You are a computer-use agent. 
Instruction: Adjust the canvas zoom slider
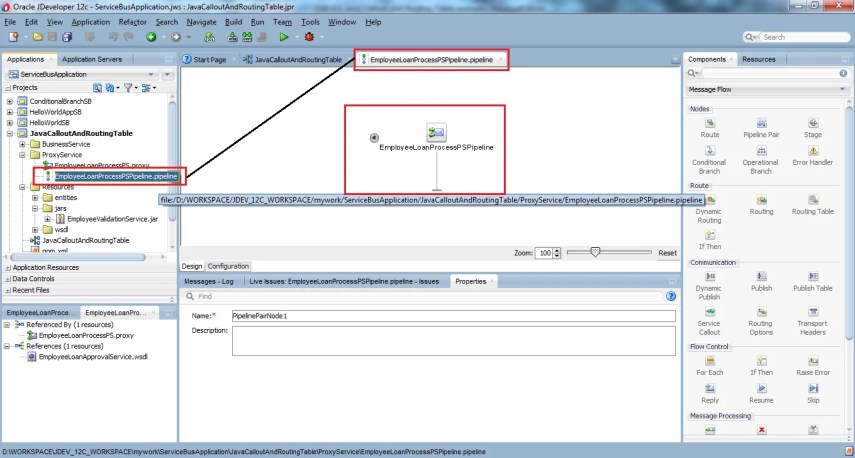595,252
